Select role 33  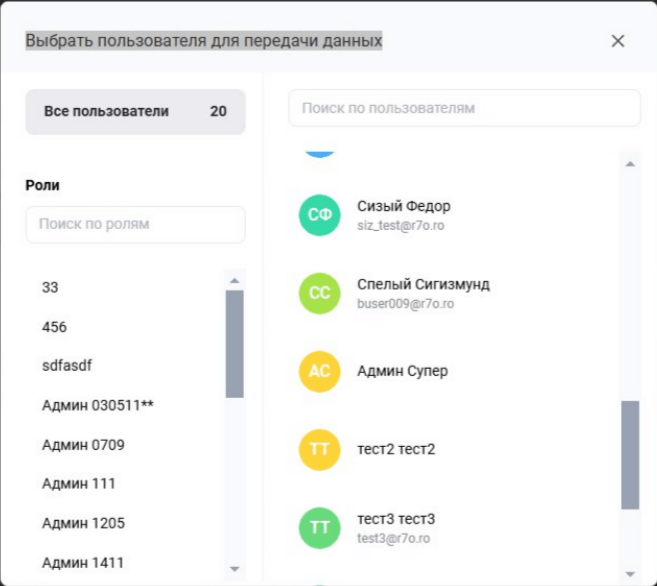(50, 287)
